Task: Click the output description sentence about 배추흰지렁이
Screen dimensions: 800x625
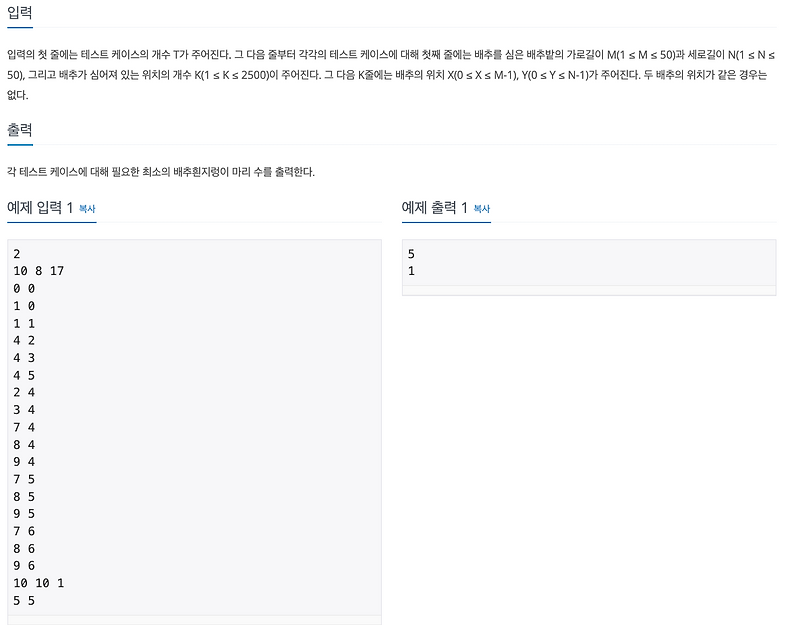Action: [161, 171]
